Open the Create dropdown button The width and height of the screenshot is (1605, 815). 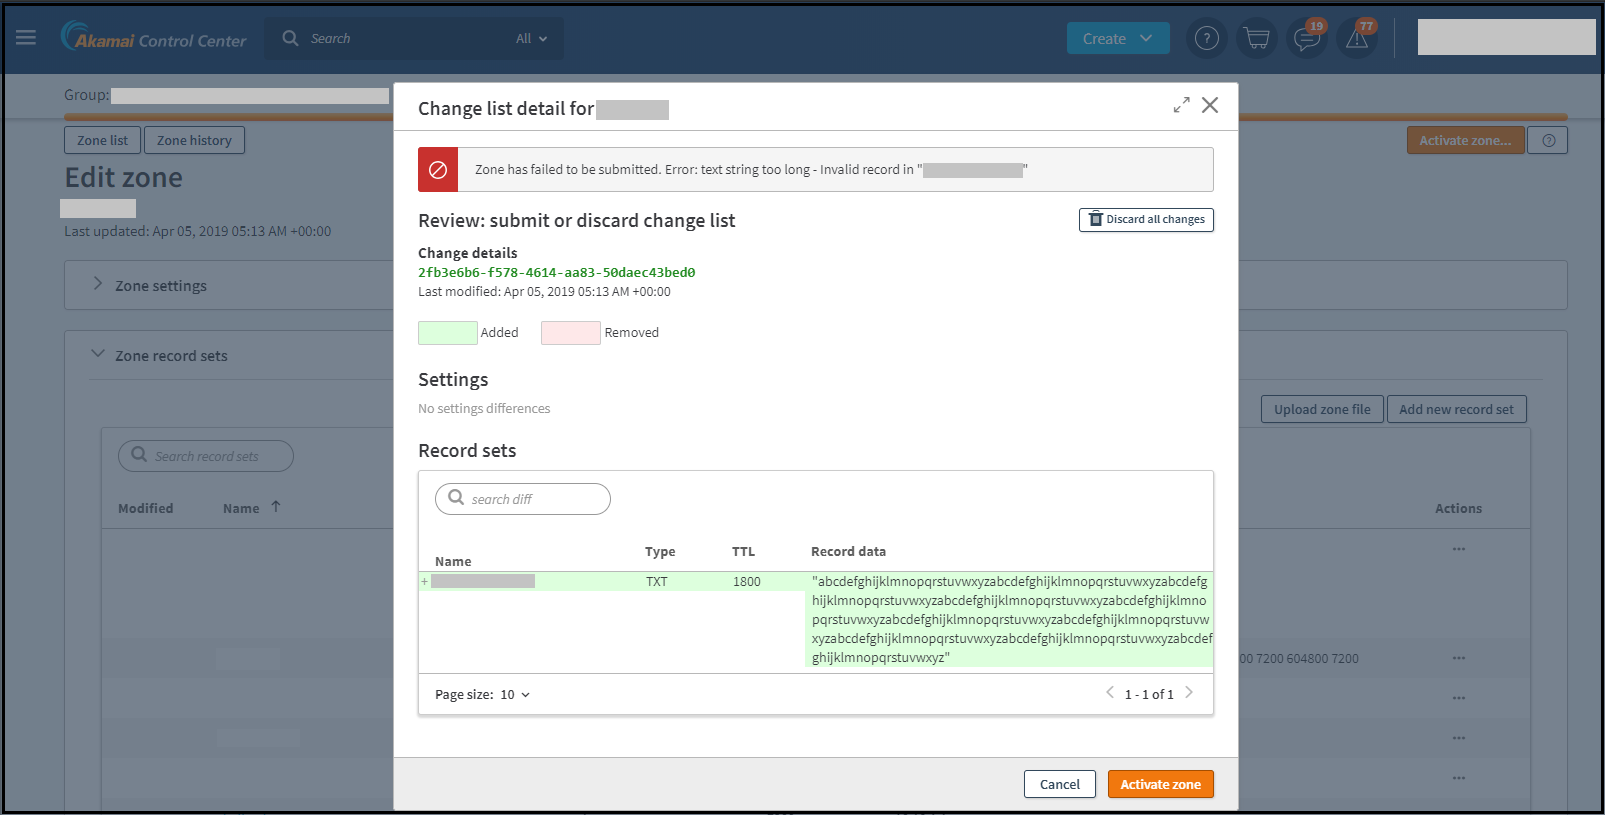1117,39
